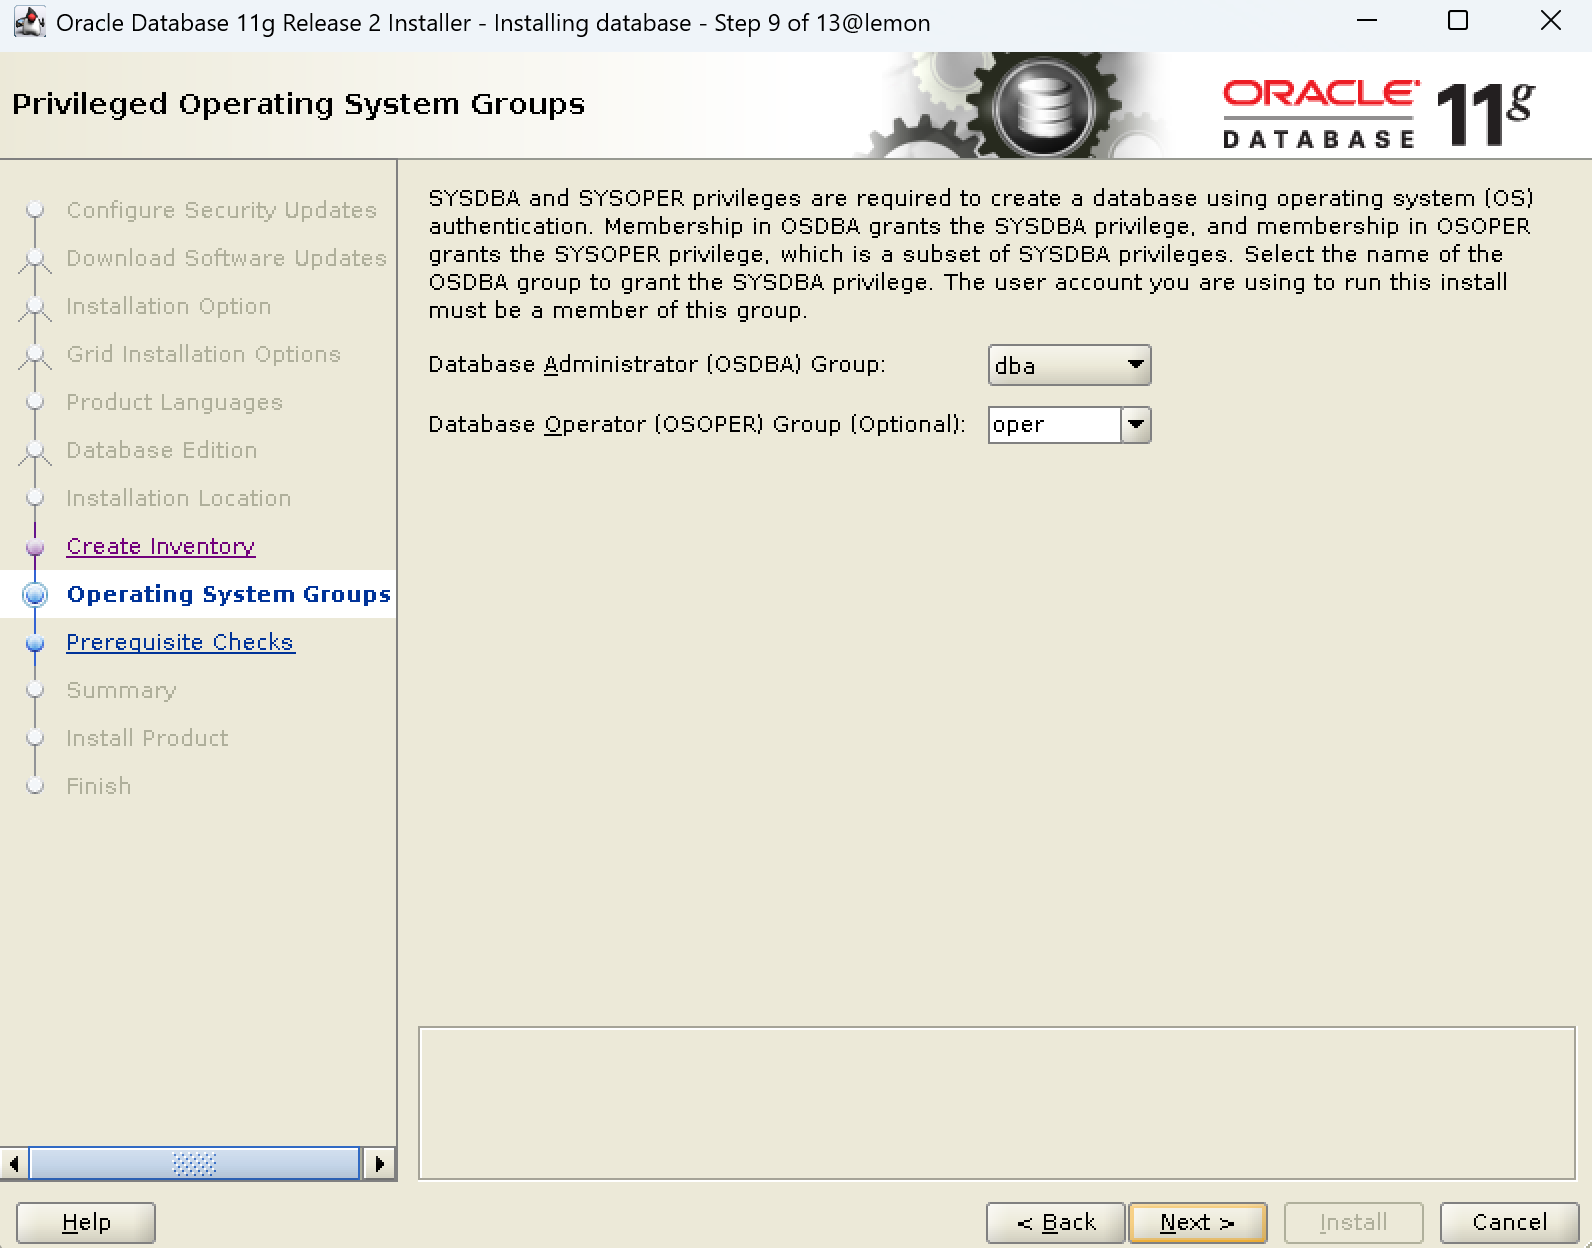
Task: Click the Download Software Updates step
Action: [226, 258]
